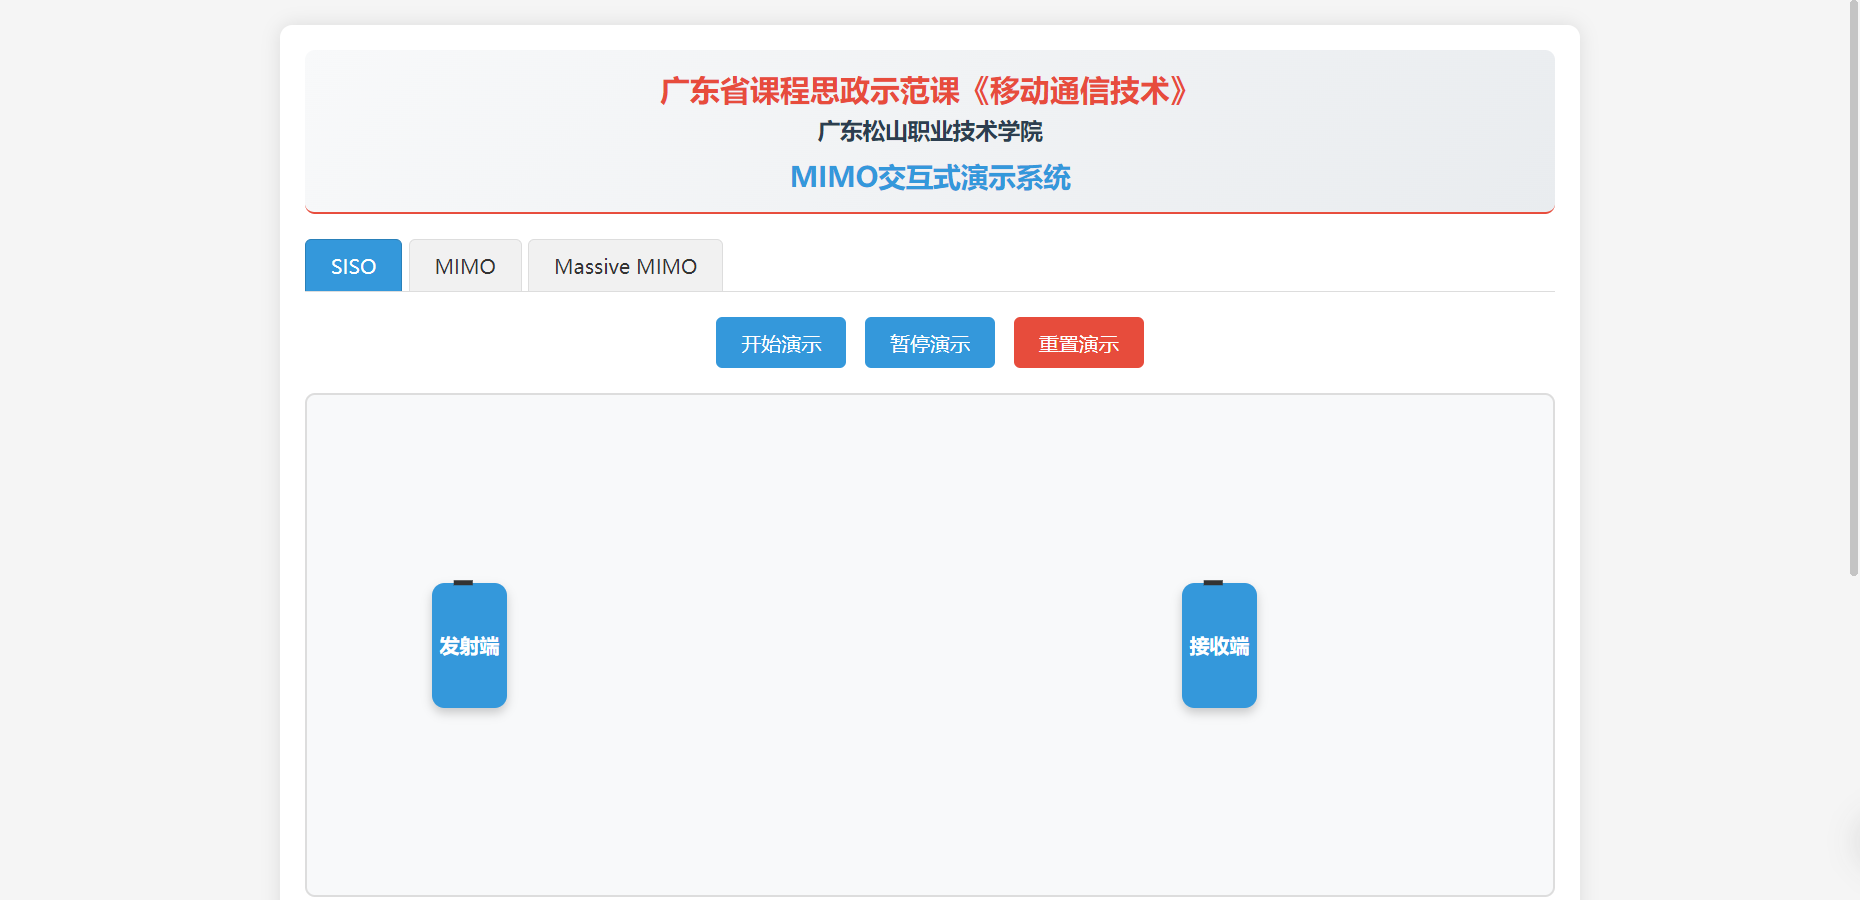Open the MIMO tab
This screenshot has width=1860, height=900.
(465, 266)
